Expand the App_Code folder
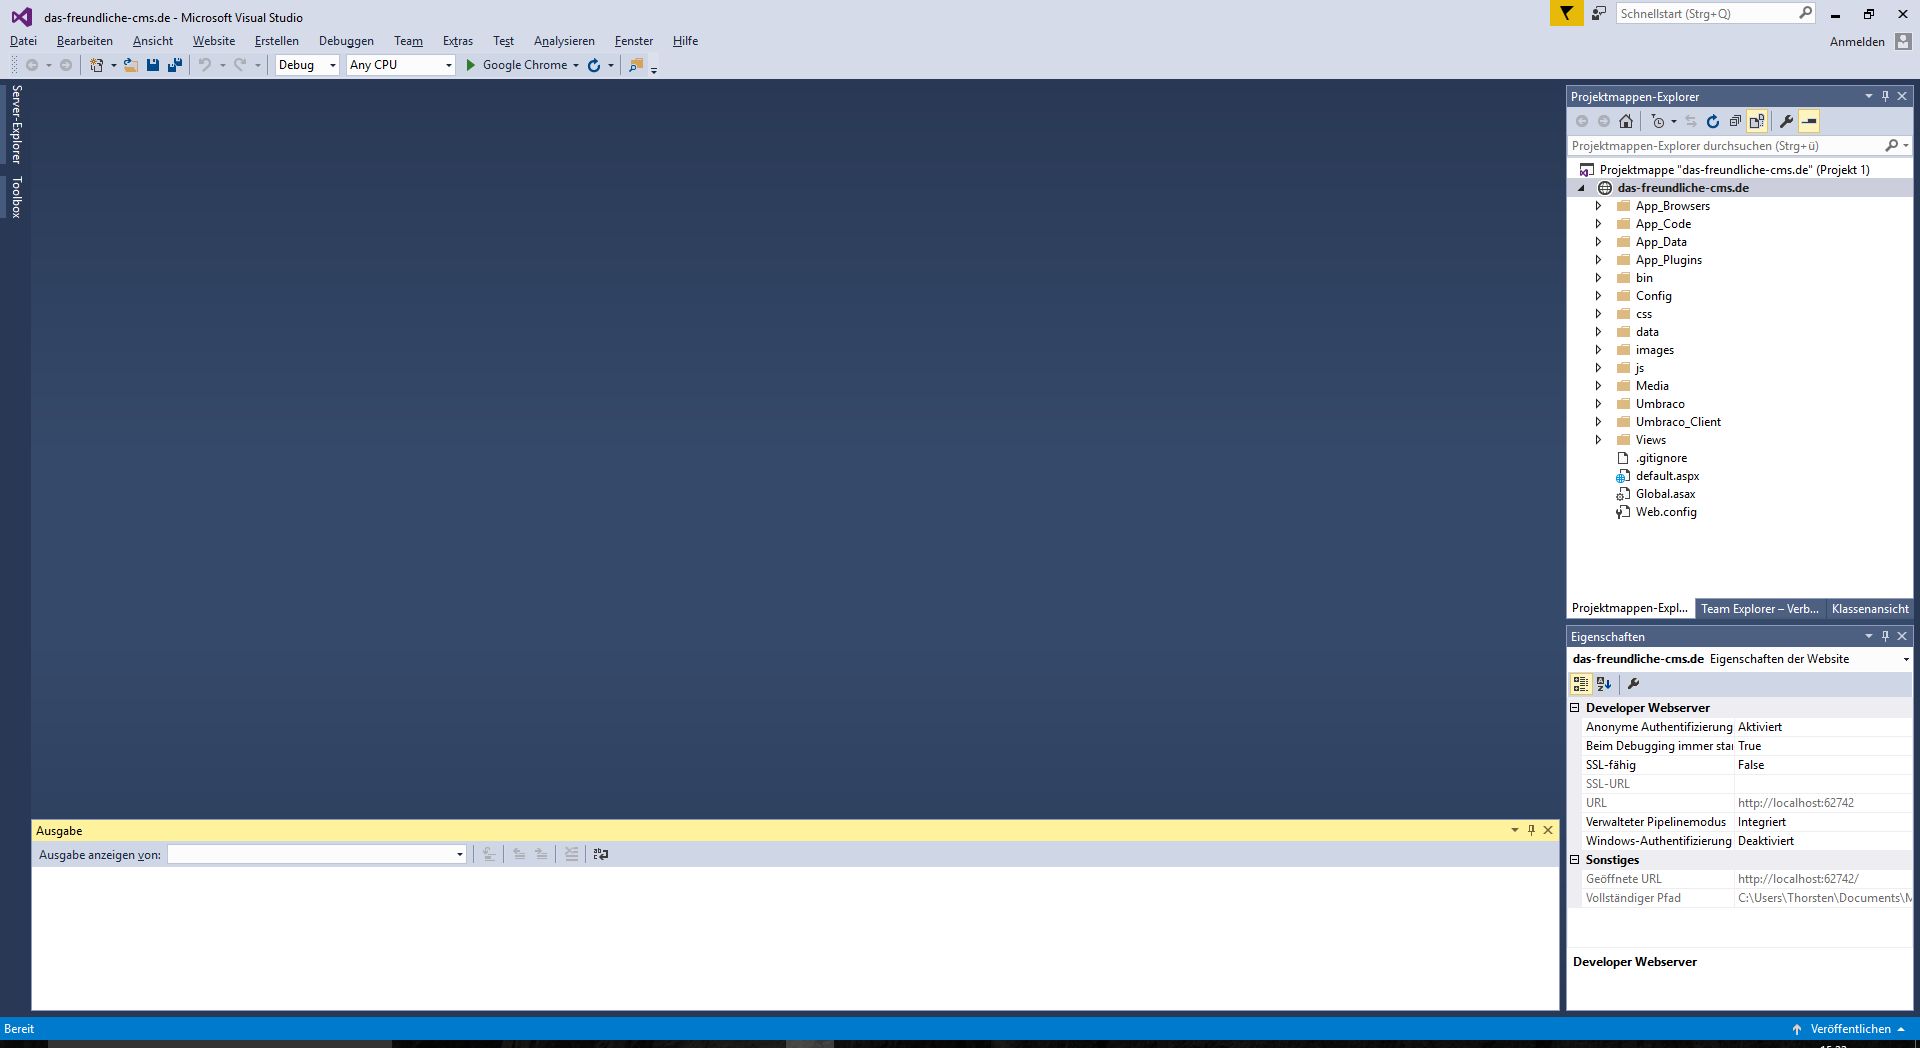 [x=1598, y=224]
